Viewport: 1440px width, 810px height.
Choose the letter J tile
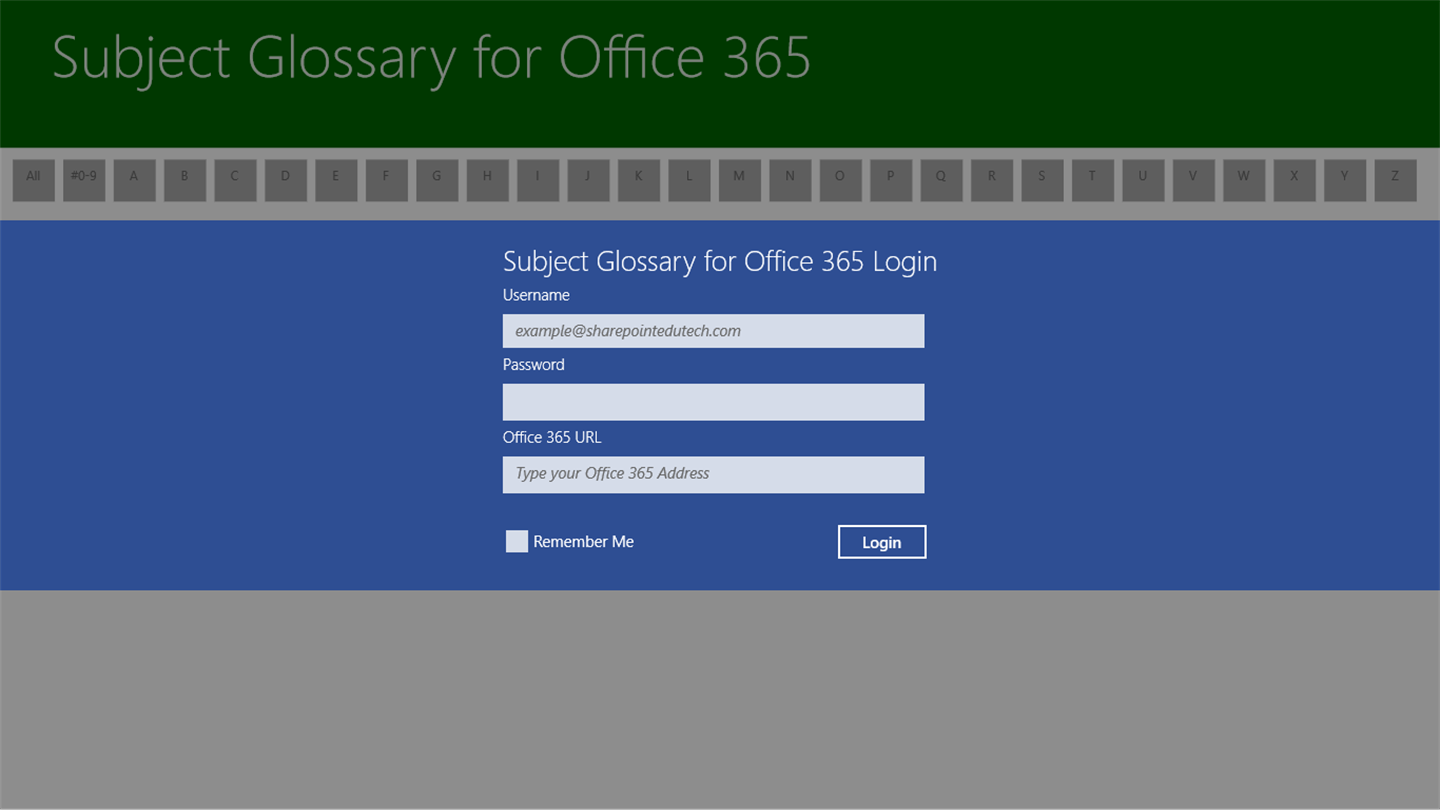point(588,180)
